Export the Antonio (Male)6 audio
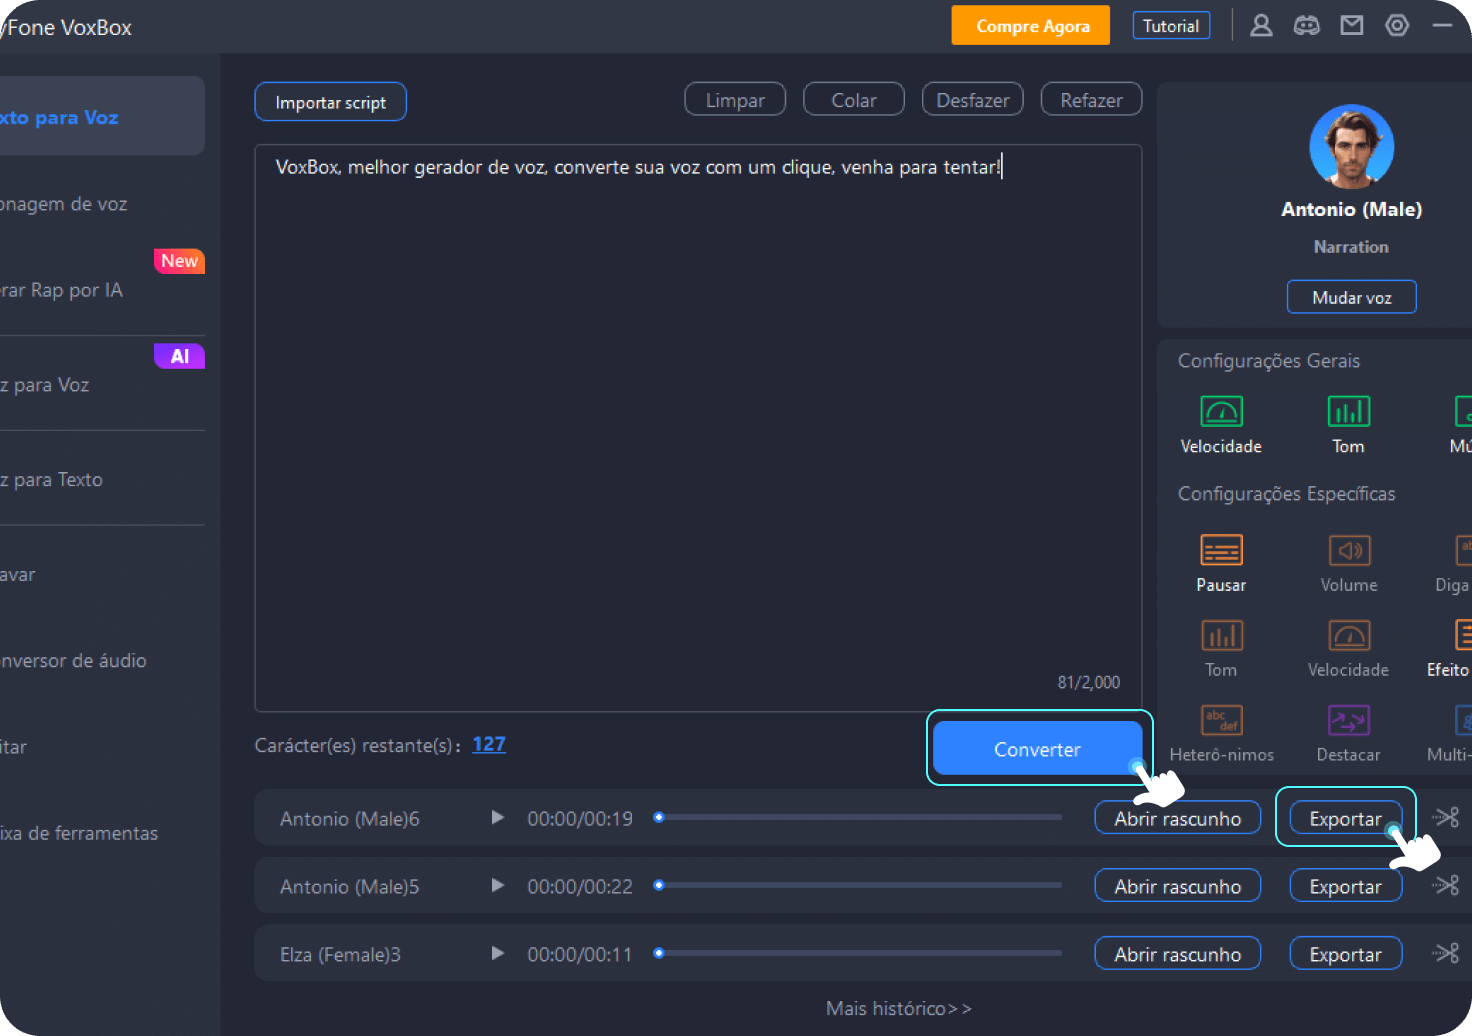This screenshot has height=1036, width=1472. pyautogui.click(x=1345, y=818)
